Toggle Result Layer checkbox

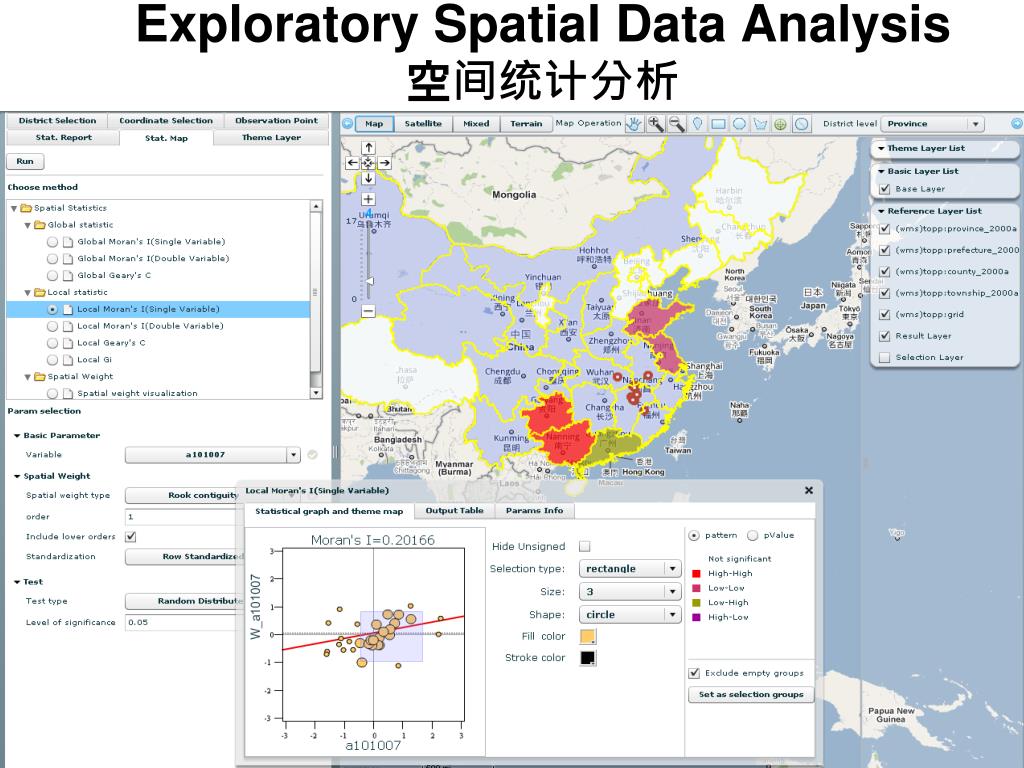click(885, 336)
